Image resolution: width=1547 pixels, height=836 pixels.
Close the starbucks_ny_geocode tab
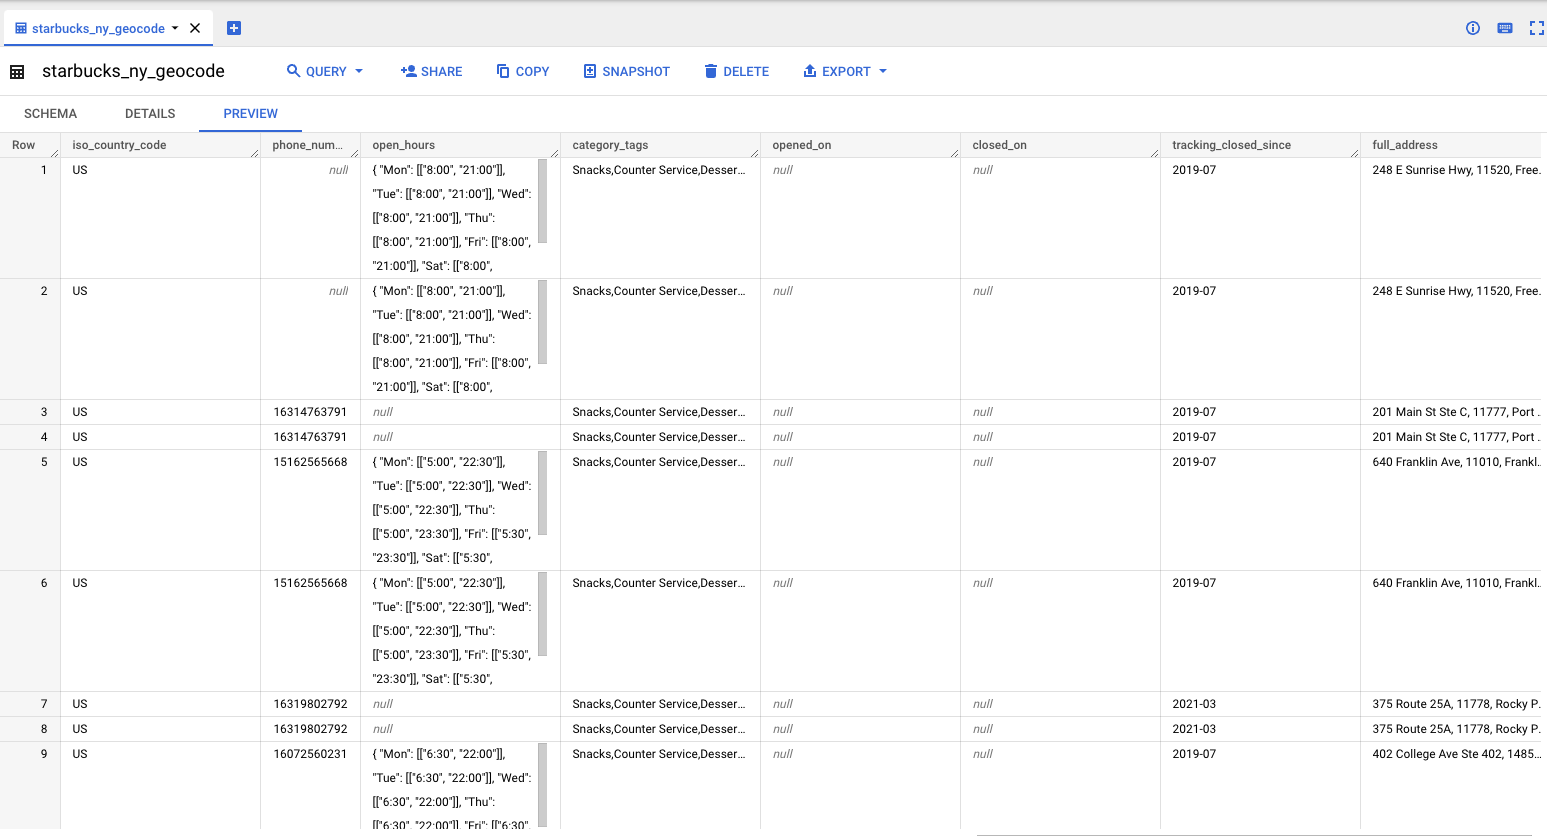195,28
